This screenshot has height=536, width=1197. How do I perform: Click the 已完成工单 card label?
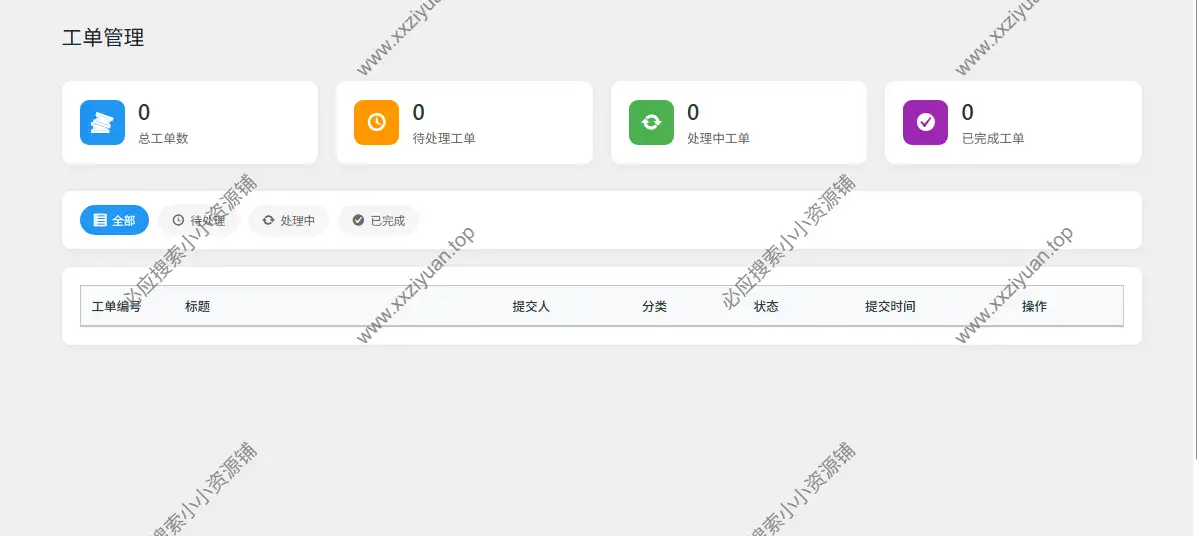click(993, 138)
